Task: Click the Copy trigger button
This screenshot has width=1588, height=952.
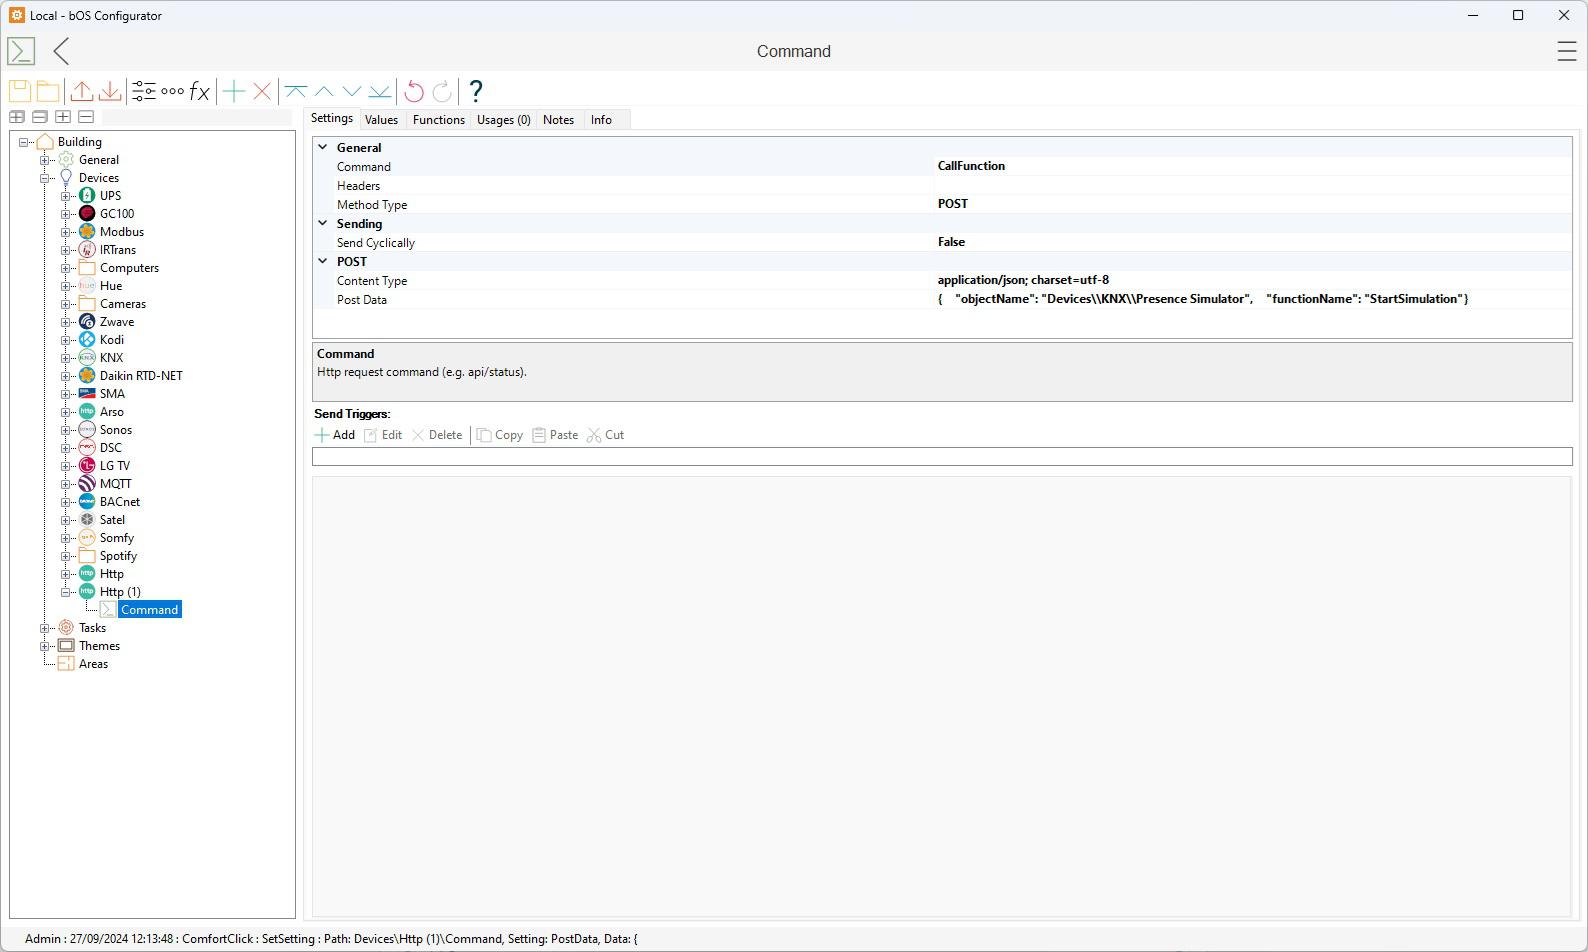Action: tap(500, 435)
